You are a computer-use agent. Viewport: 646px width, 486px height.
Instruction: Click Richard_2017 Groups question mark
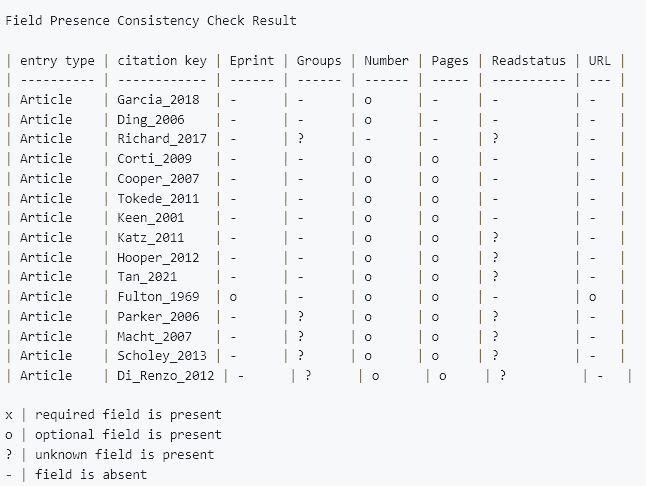point(301,138)
